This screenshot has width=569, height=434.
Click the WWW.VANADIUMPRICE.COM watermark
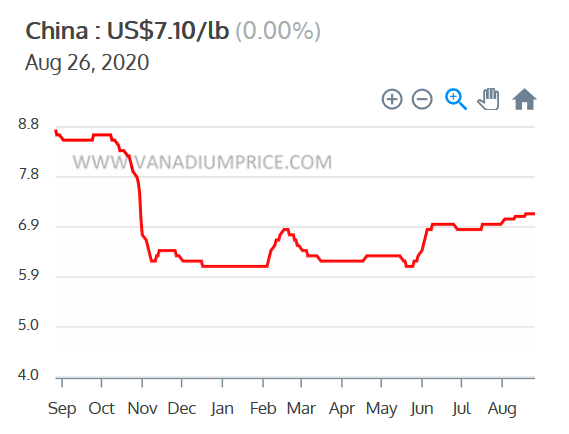point(202,162)
